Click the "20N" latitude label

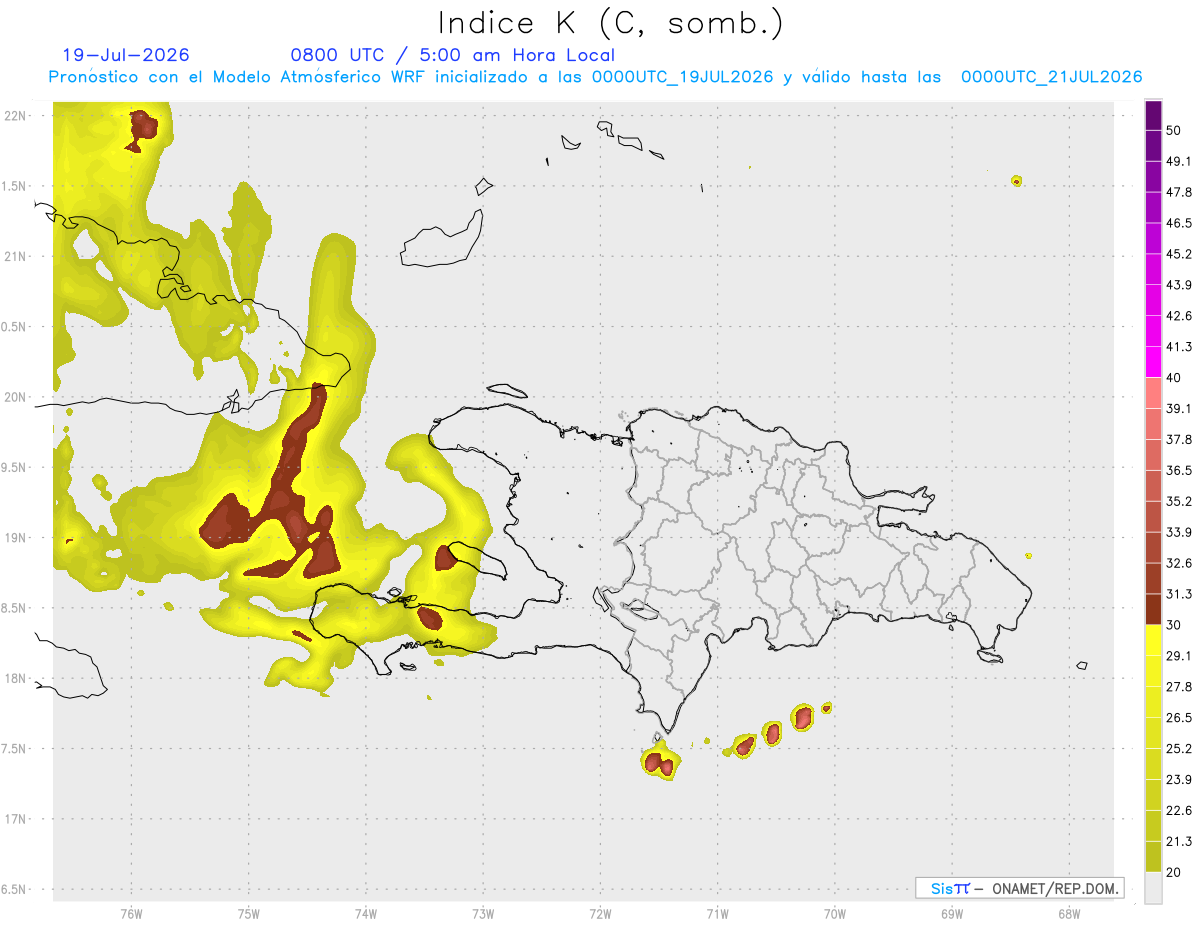pyautogui.click(x=16, y=397)
